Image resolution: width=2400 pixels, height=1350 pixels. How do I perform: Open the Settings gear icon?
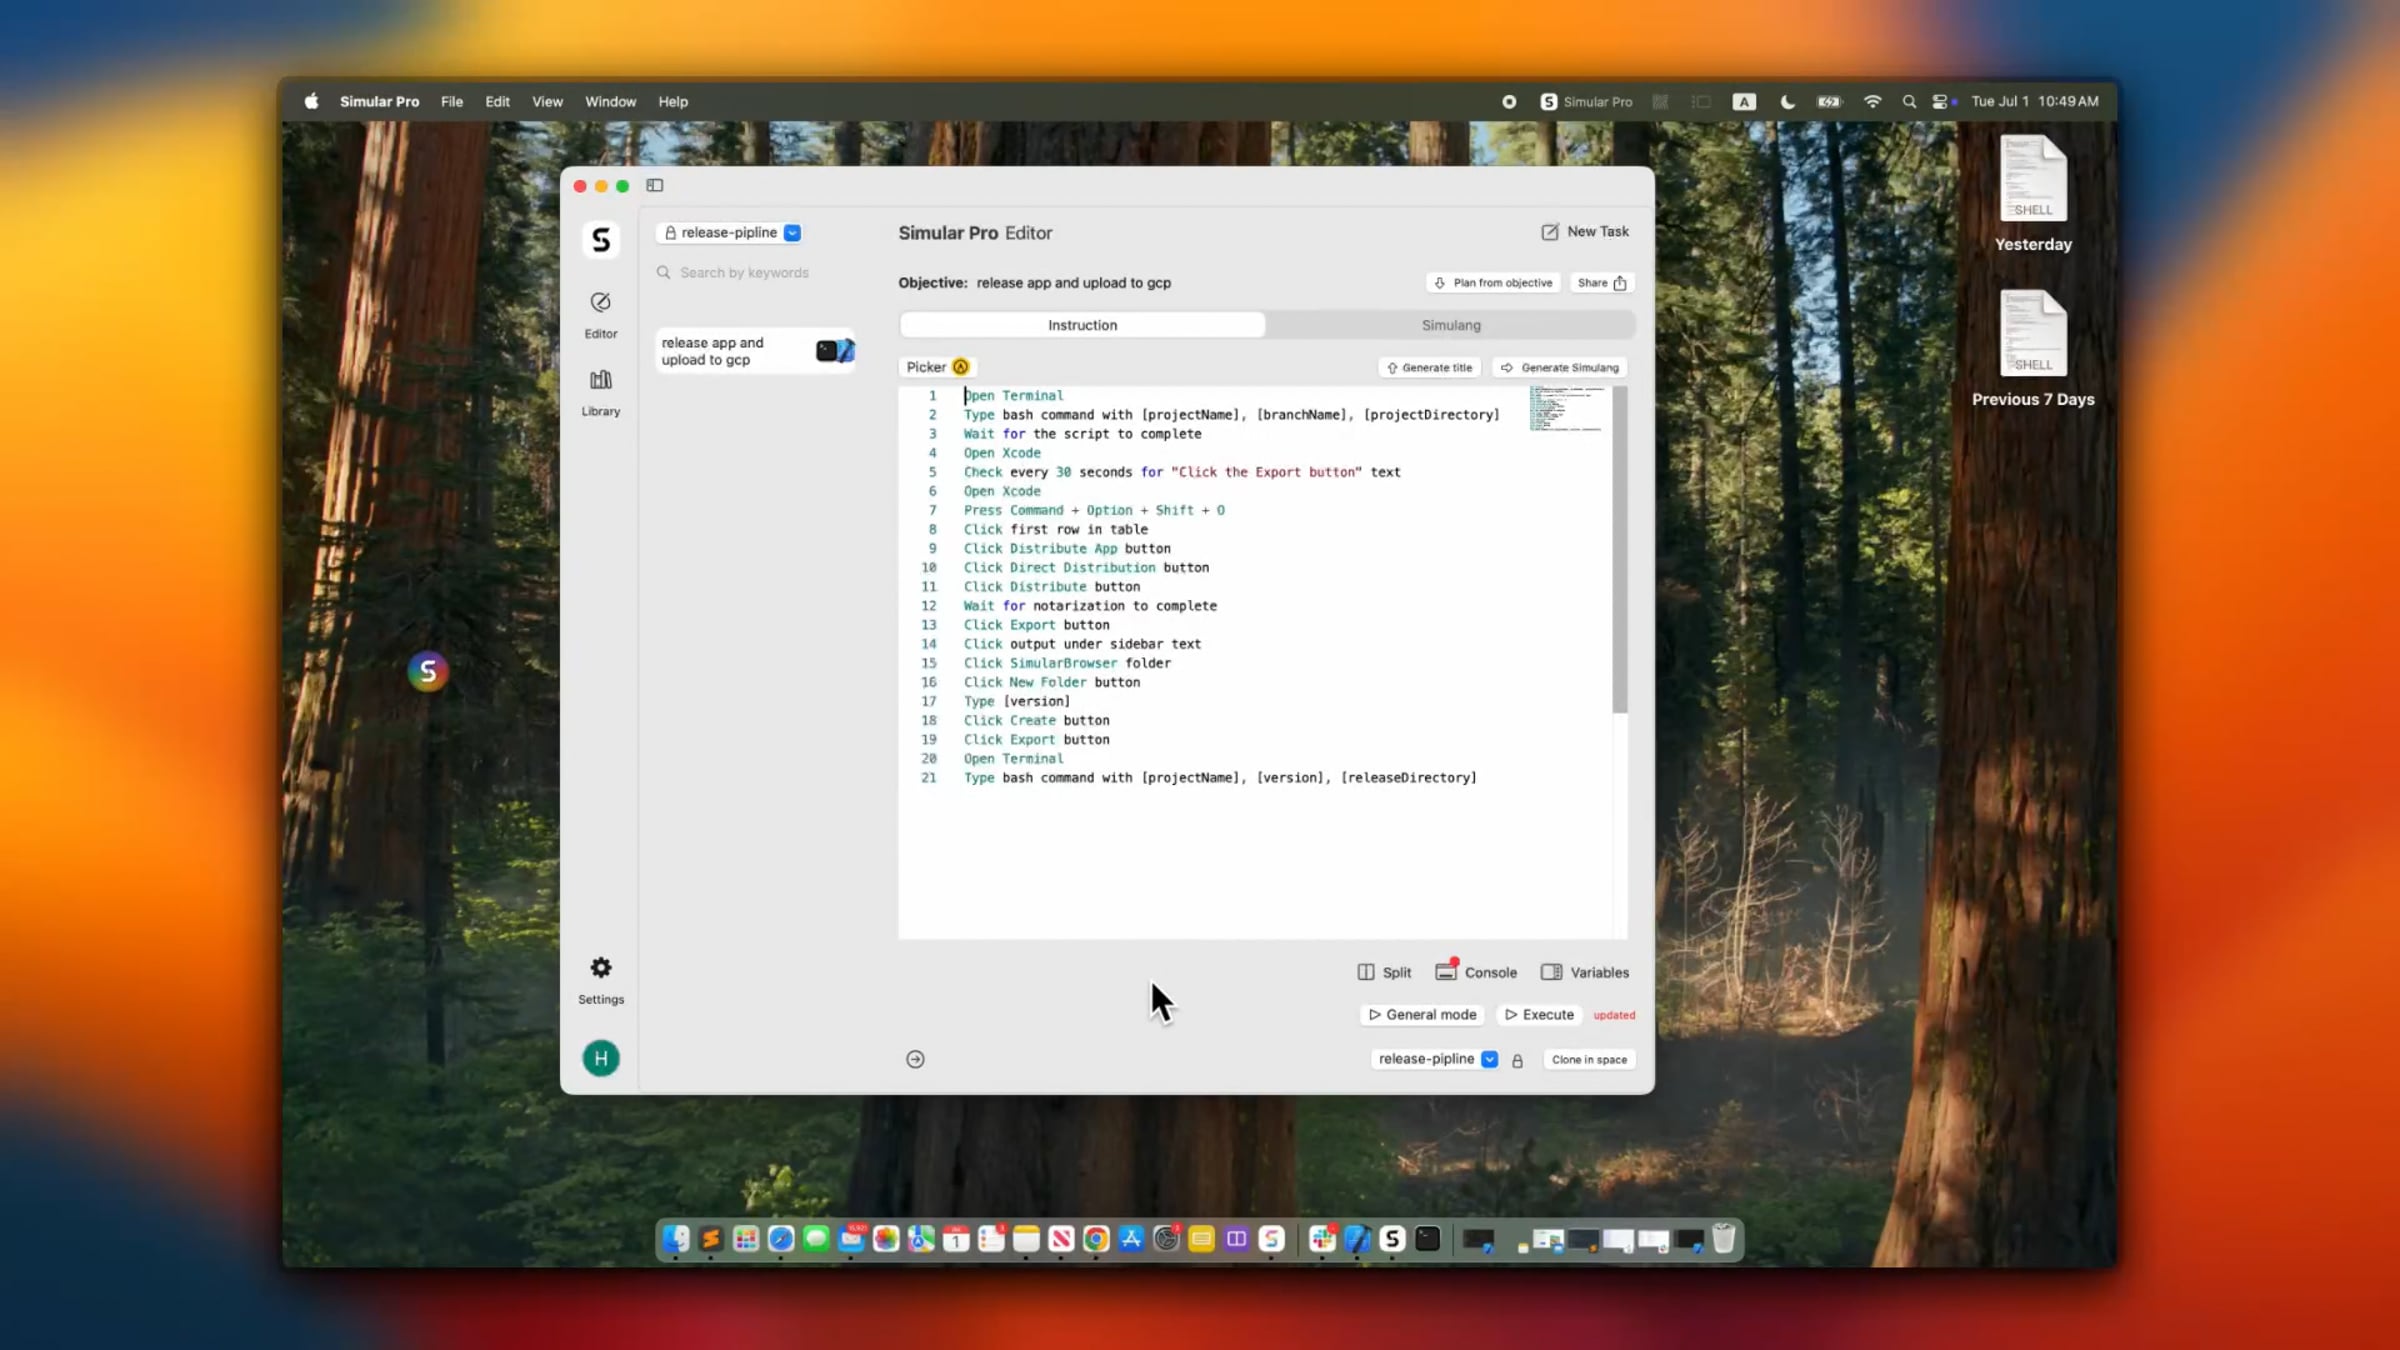[600, 980]
